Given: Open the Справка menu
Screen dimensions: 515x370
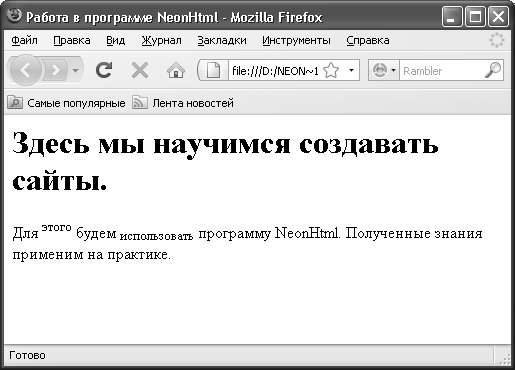Looking at the screenshot, I should coord(368,40).
